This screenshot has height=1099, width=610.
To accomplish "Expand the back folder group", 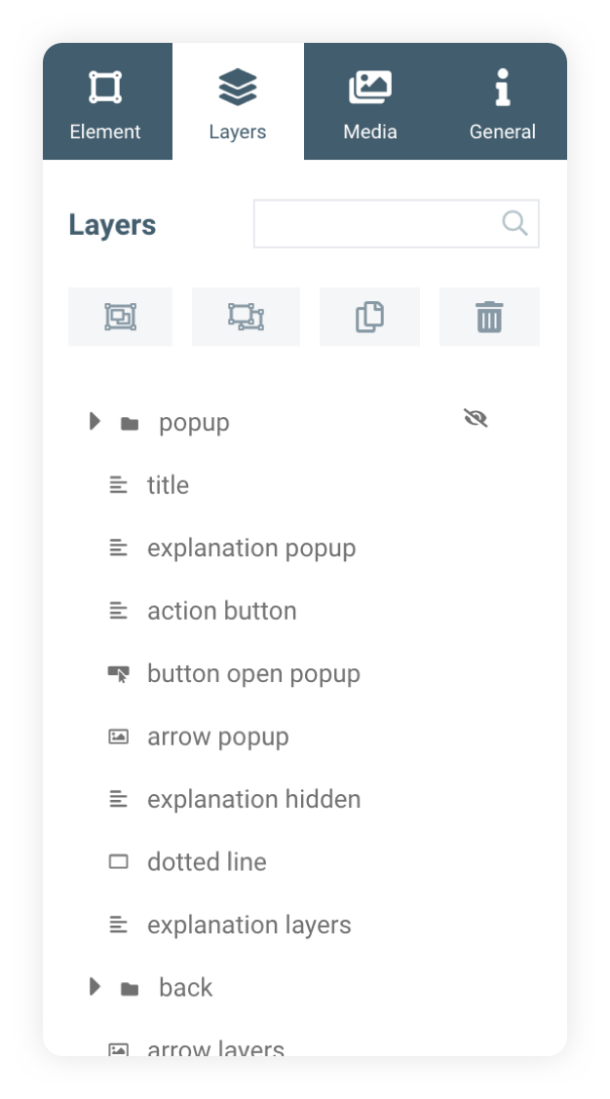I will pyautogui.click(x=95, y=987).
